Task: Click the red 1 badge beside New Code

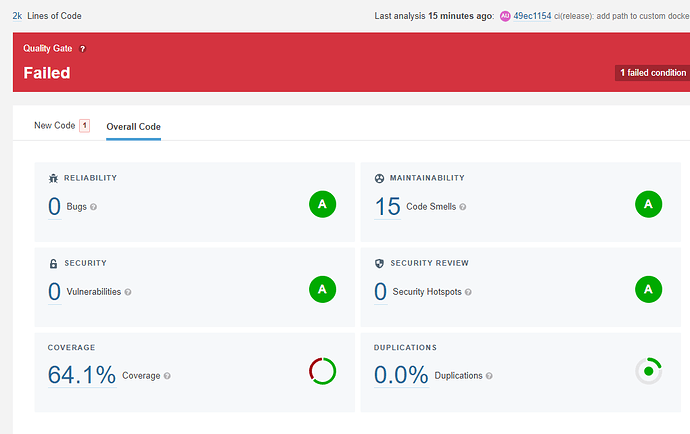Action: [x=84, y=125]
